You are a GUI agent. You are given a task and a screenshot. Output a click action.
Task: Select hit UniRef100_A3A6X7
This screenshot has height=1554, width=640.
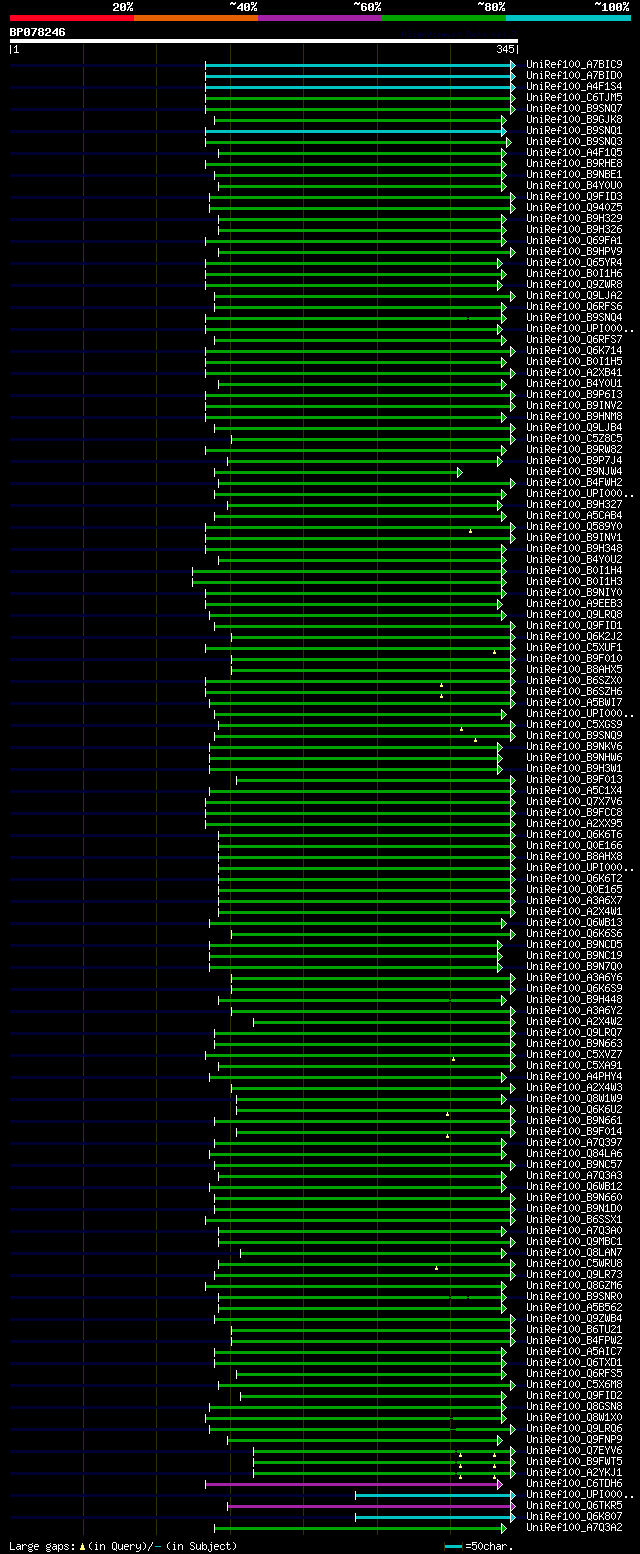click(574, 901)
